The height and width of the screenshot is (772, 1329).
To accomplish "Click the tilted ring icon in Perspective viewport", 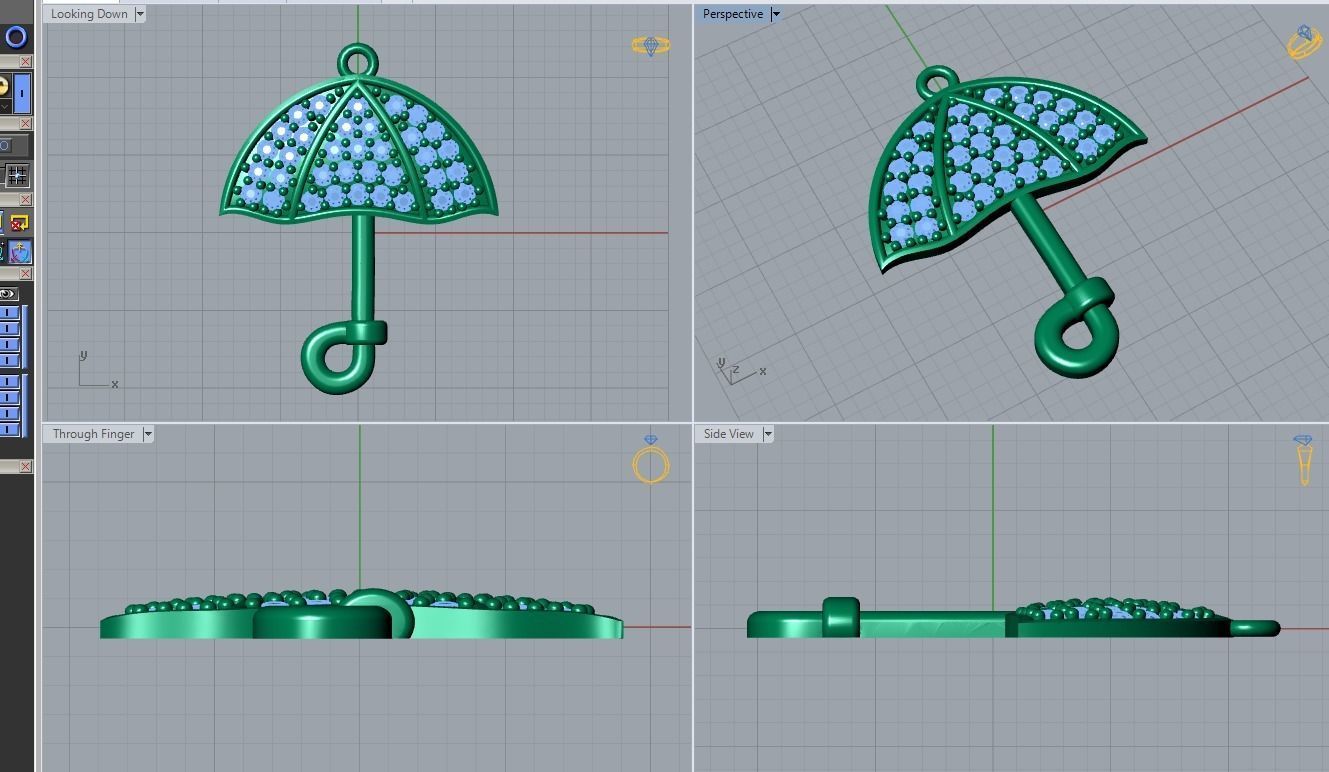I will click(1304, 42).
